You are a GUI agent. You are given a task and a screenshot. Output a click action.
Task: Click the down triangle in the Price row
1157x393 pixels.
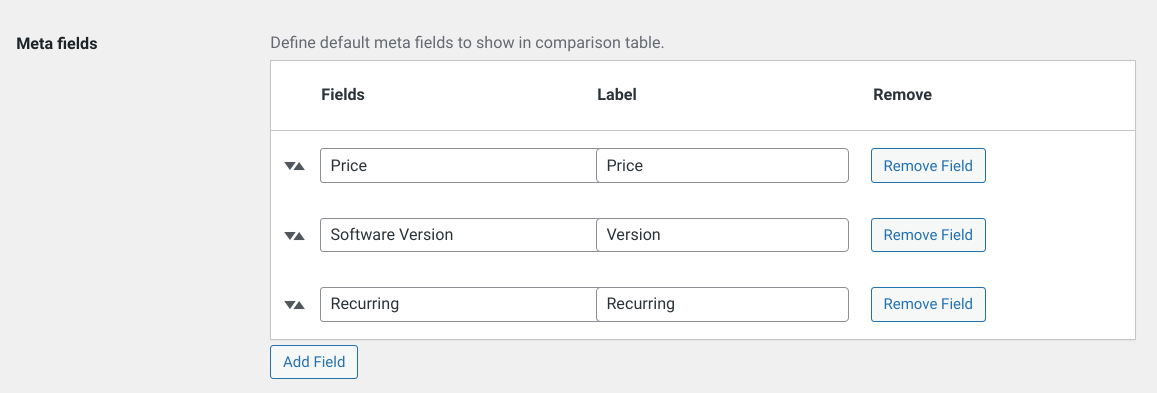tap(290, 167)
